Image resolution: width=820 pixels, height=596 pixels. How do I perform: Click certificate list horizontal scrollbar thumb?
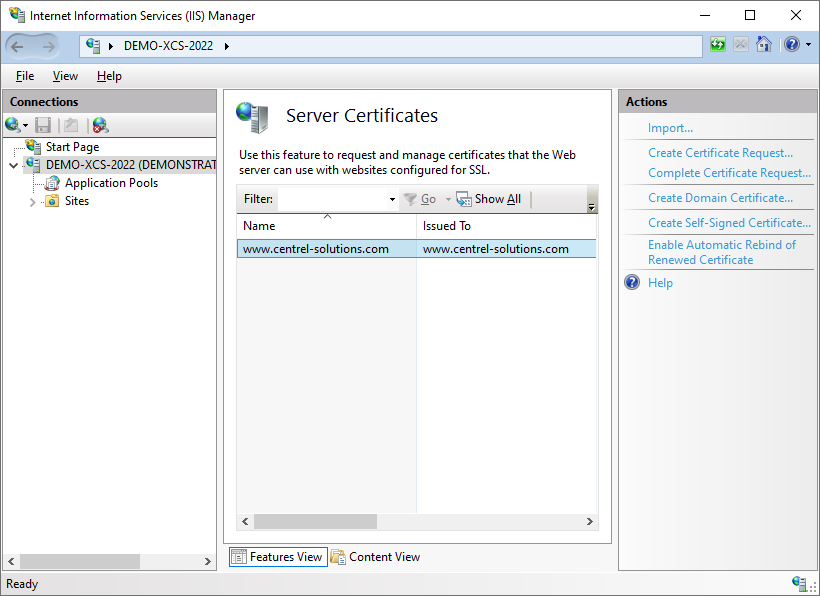(x=315, y=521)
